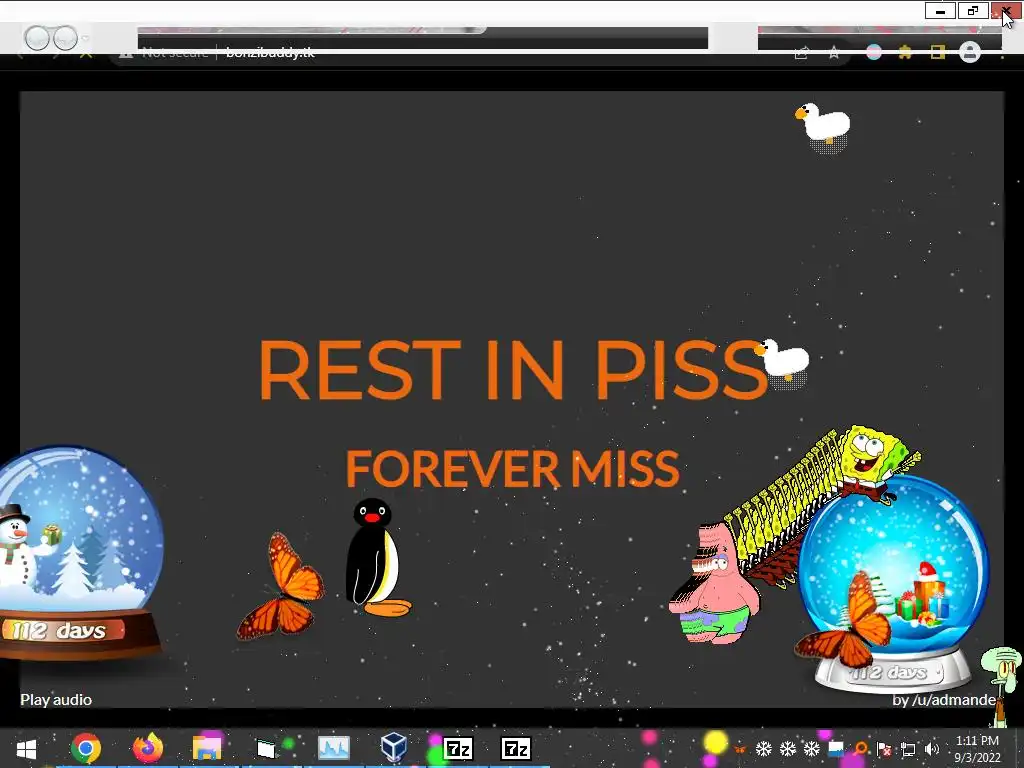Click the share this page icon
1024x768 pixels.
[x=801, y=53]
